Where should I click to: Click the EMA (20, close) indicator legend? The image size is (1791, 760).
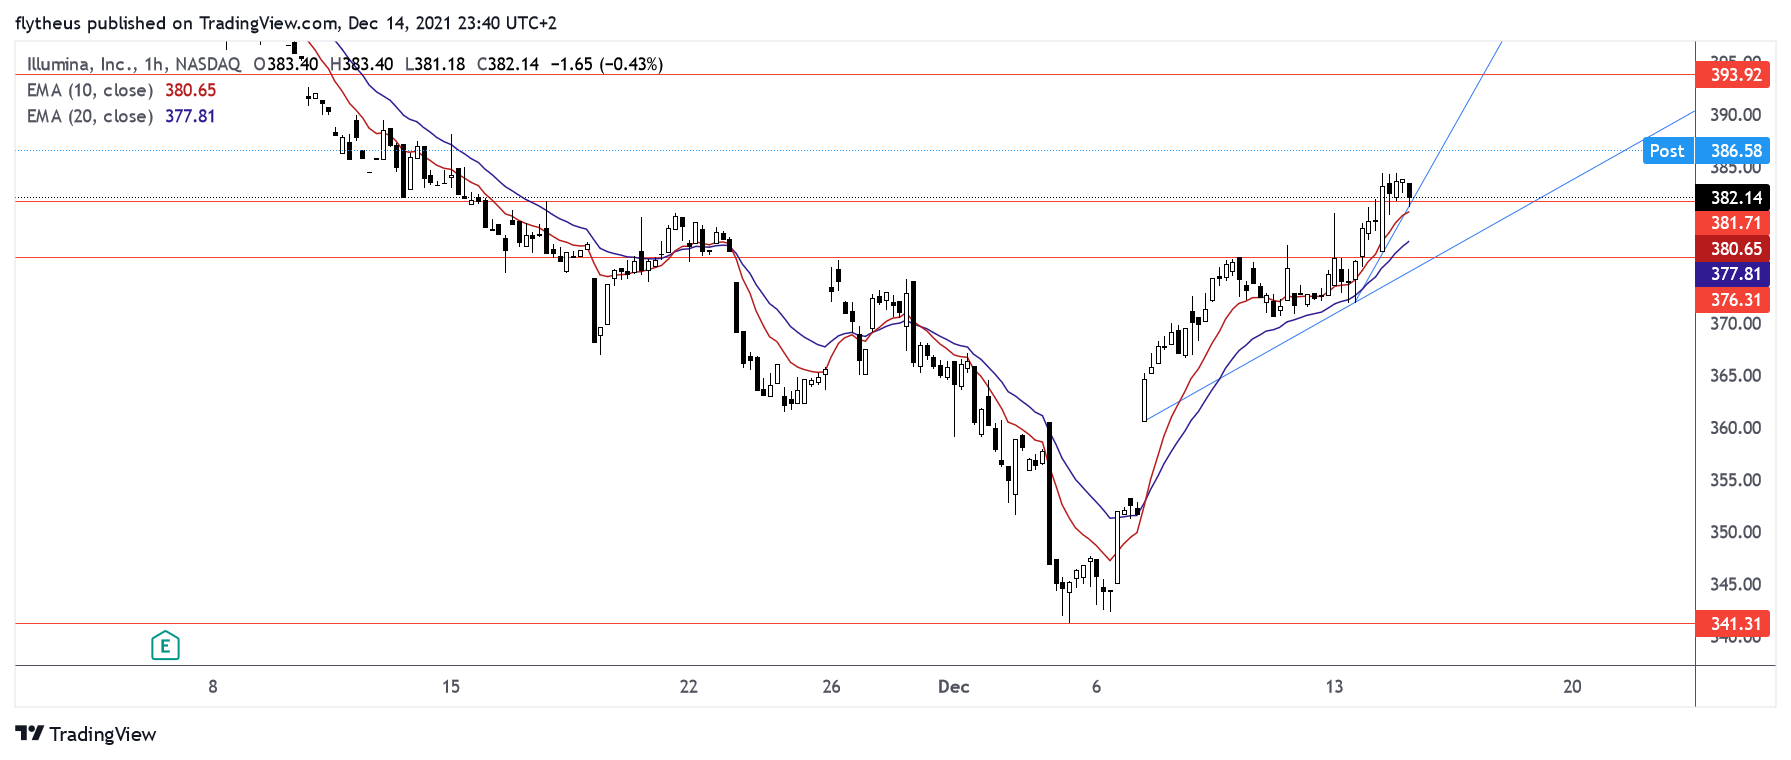click(121, 116)
